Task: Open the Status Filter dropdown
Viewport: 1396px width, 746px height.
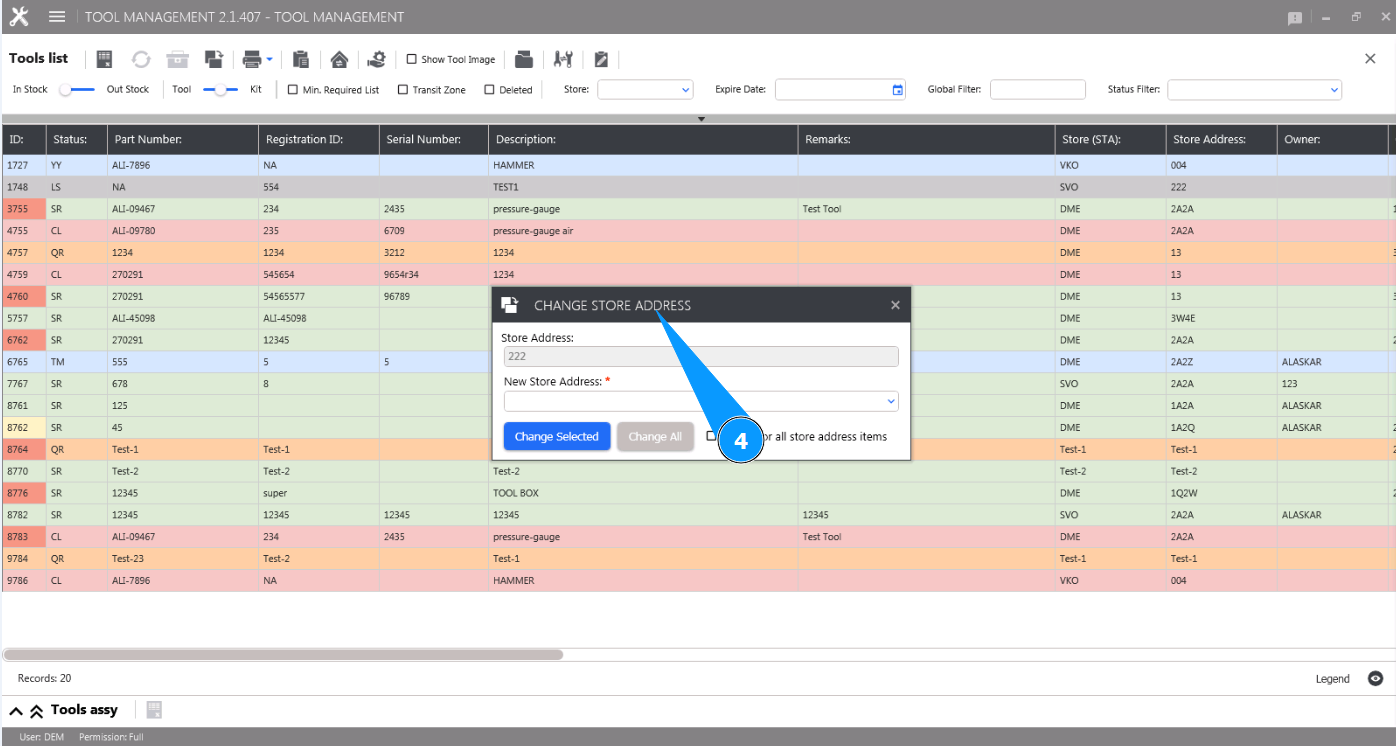Action: 1254,90
